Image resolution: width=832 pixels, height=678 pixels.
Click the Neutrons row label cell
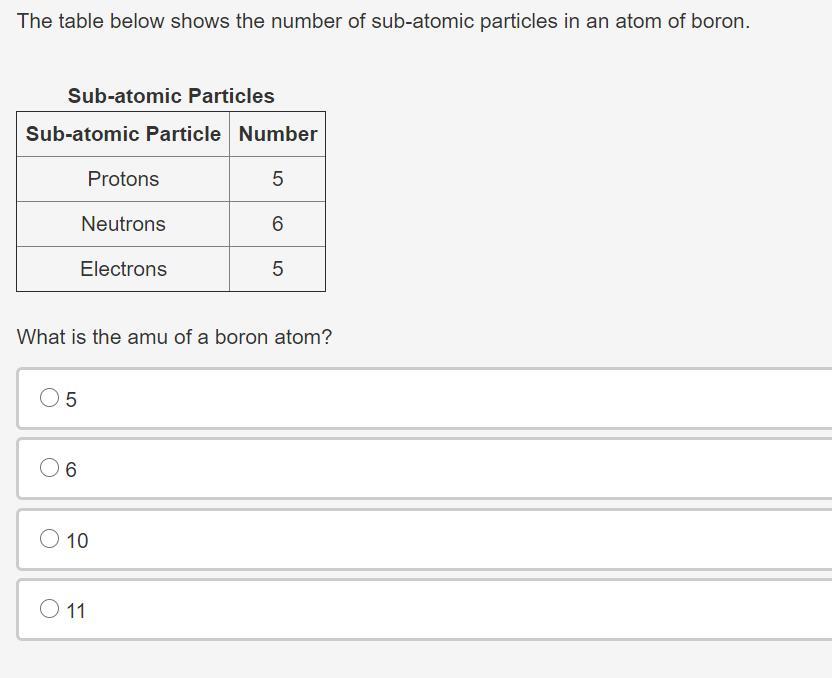pyautogui.click(x=123, y=224)
